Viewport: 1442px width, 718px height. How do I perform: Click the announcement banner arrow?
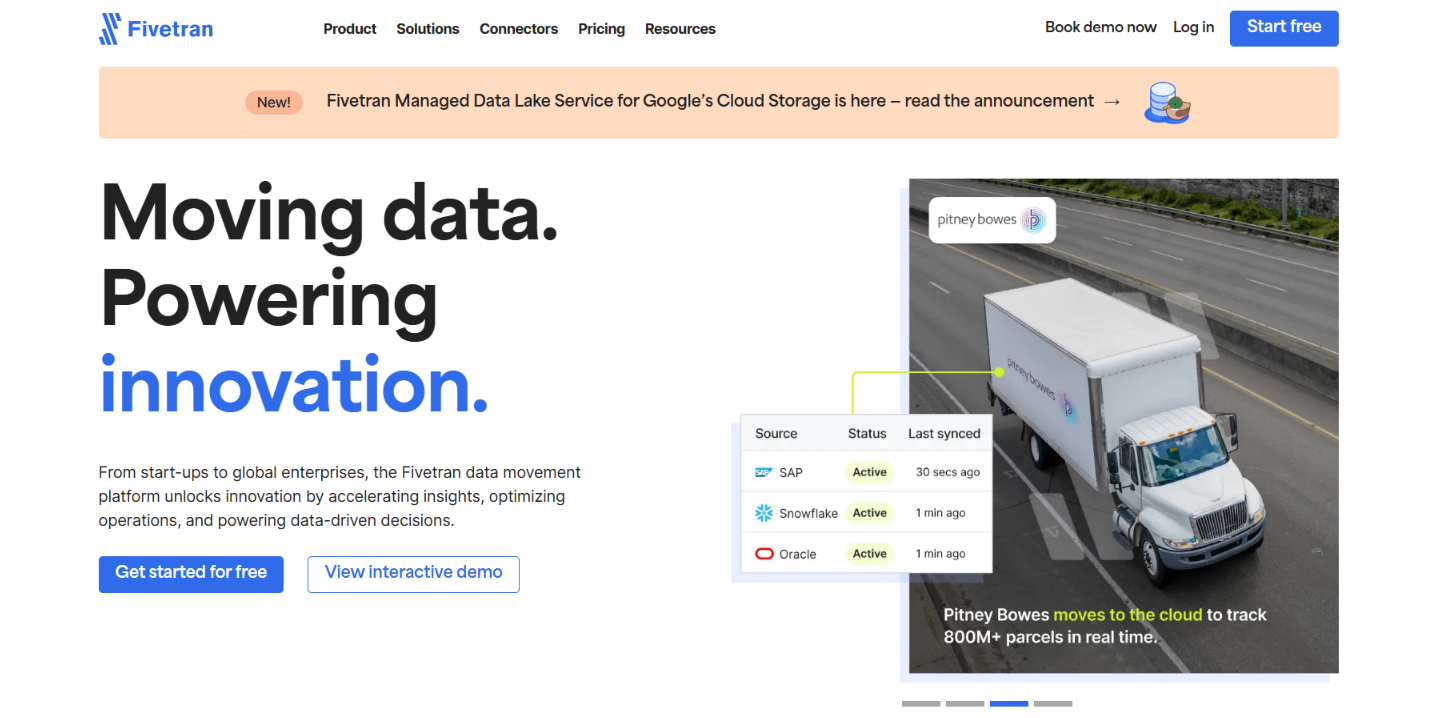click(x=1112, y=102)
